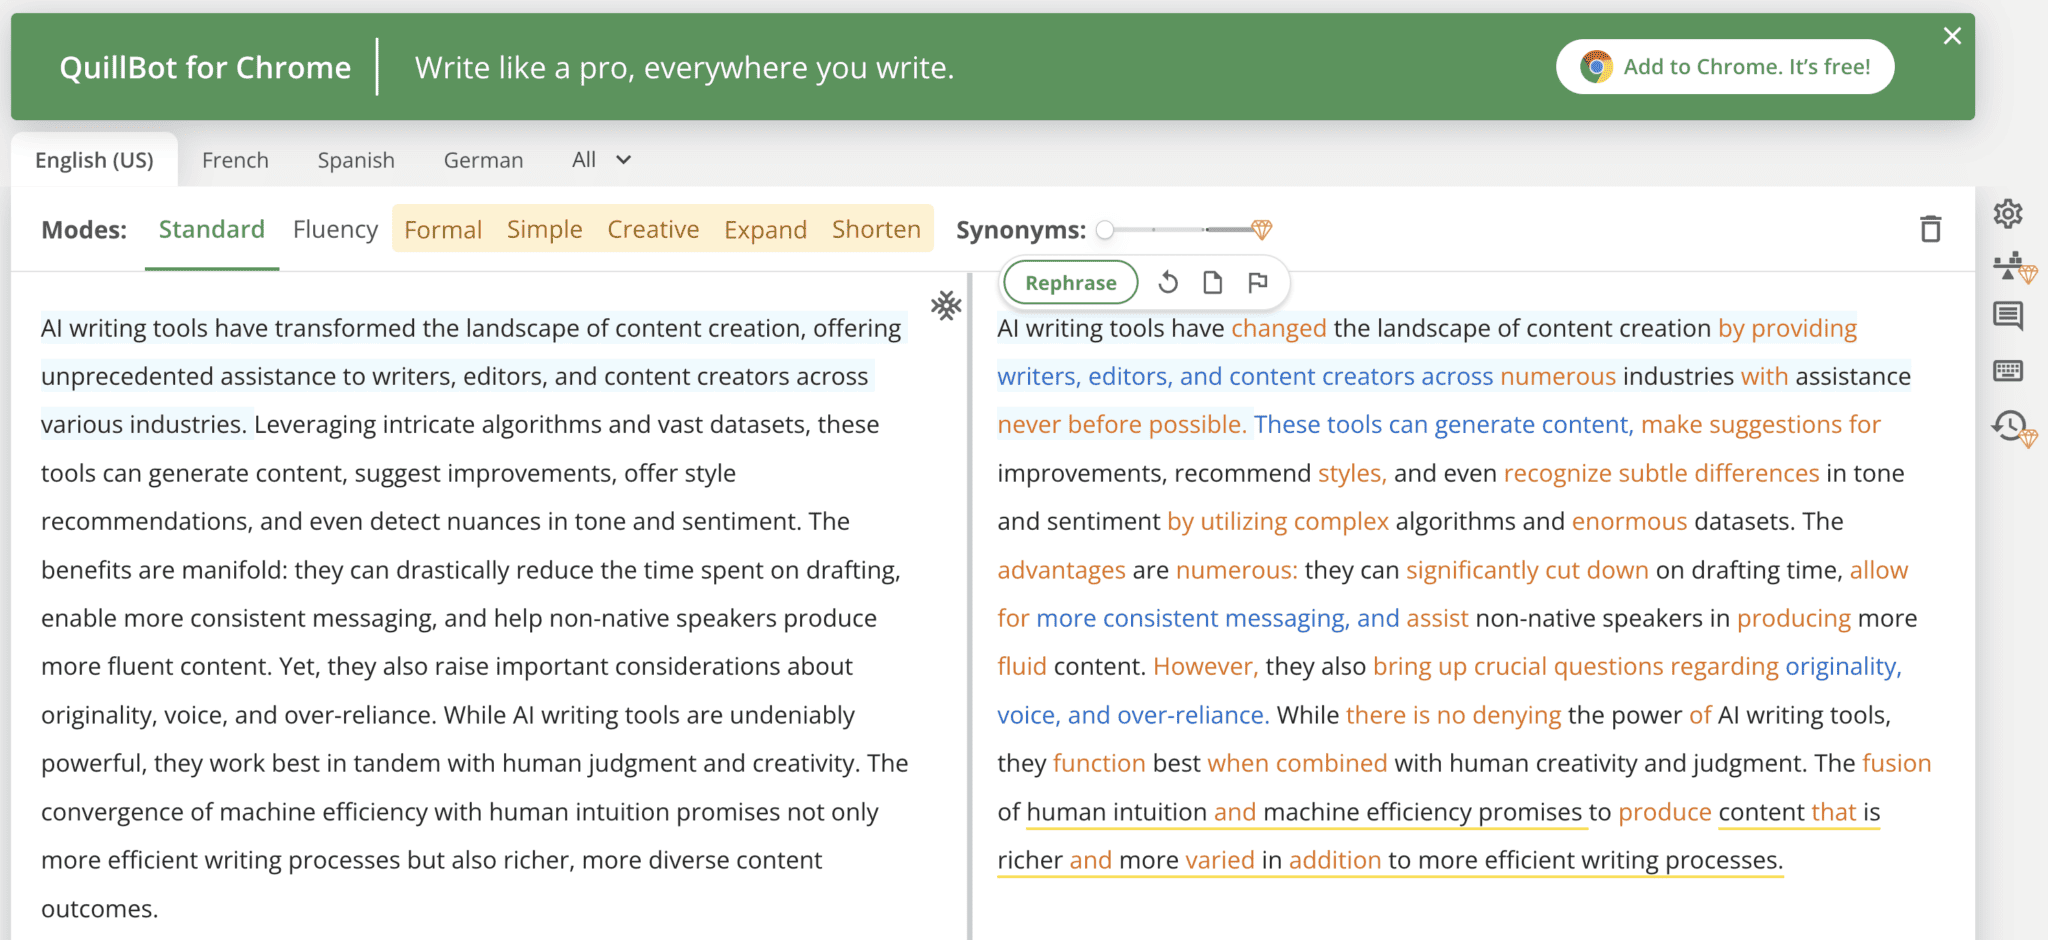2048x940 pixels.
Task: Select the premium Formal mode
Action: point(443,230)
